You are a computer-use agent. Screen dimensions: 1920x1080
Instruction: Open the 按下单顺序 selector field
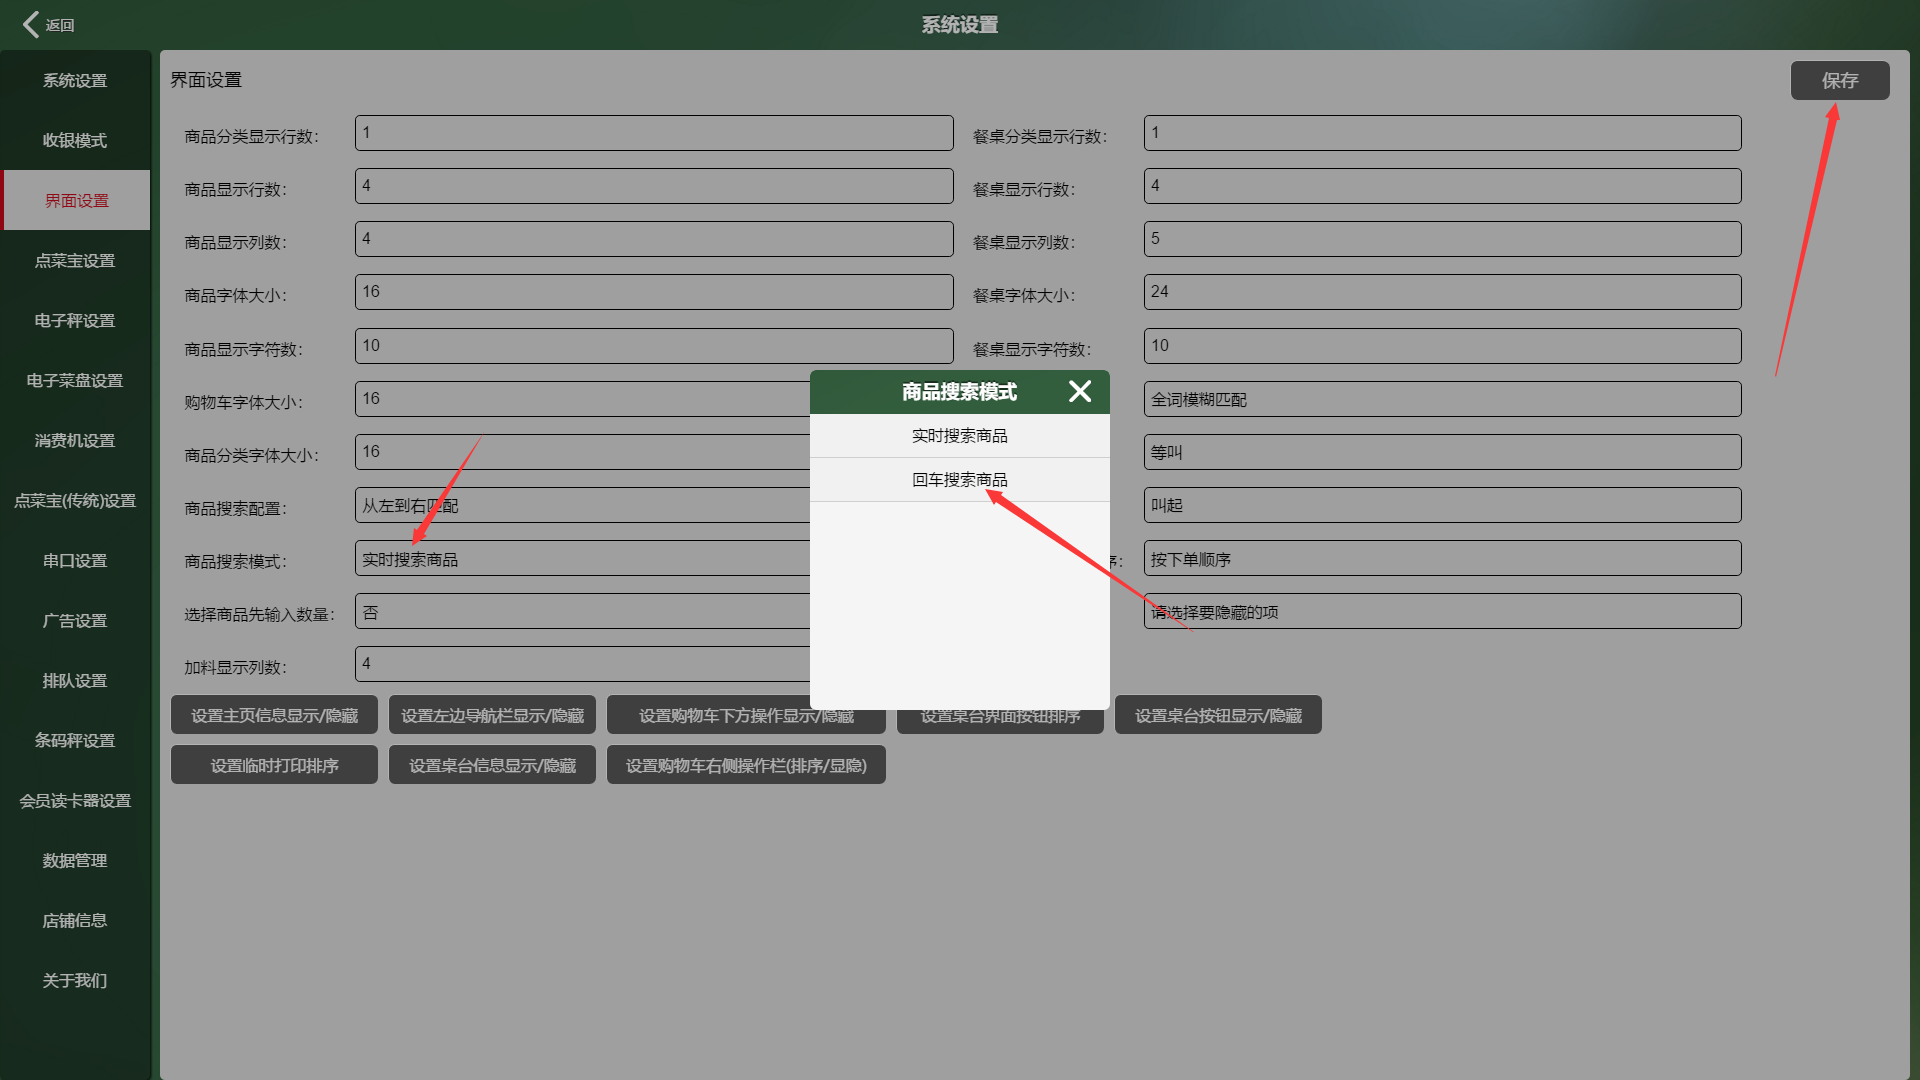(1441, 559)
